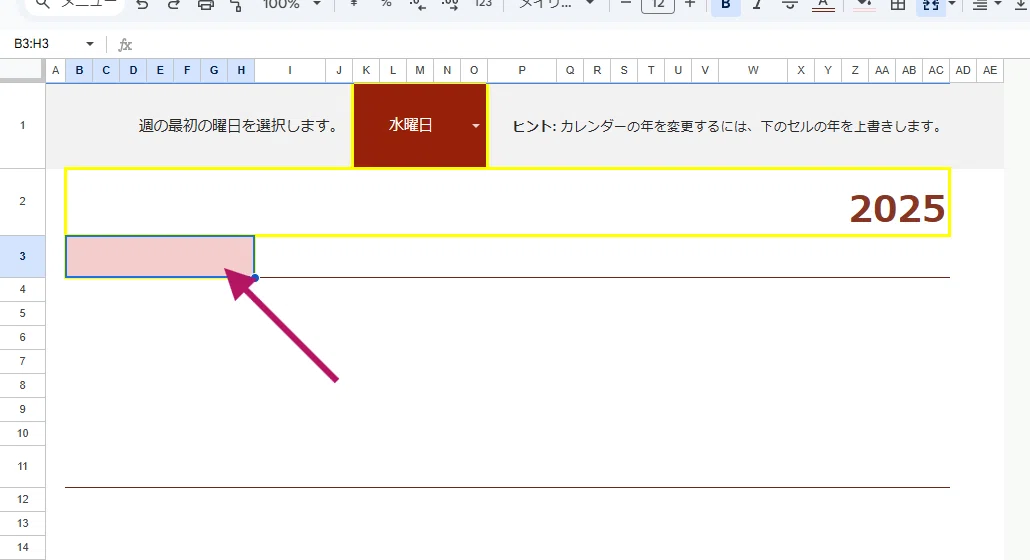Open the zoom 100% dropdown
The width and height of the screenshot is (1030, 560).
point(292,5)
